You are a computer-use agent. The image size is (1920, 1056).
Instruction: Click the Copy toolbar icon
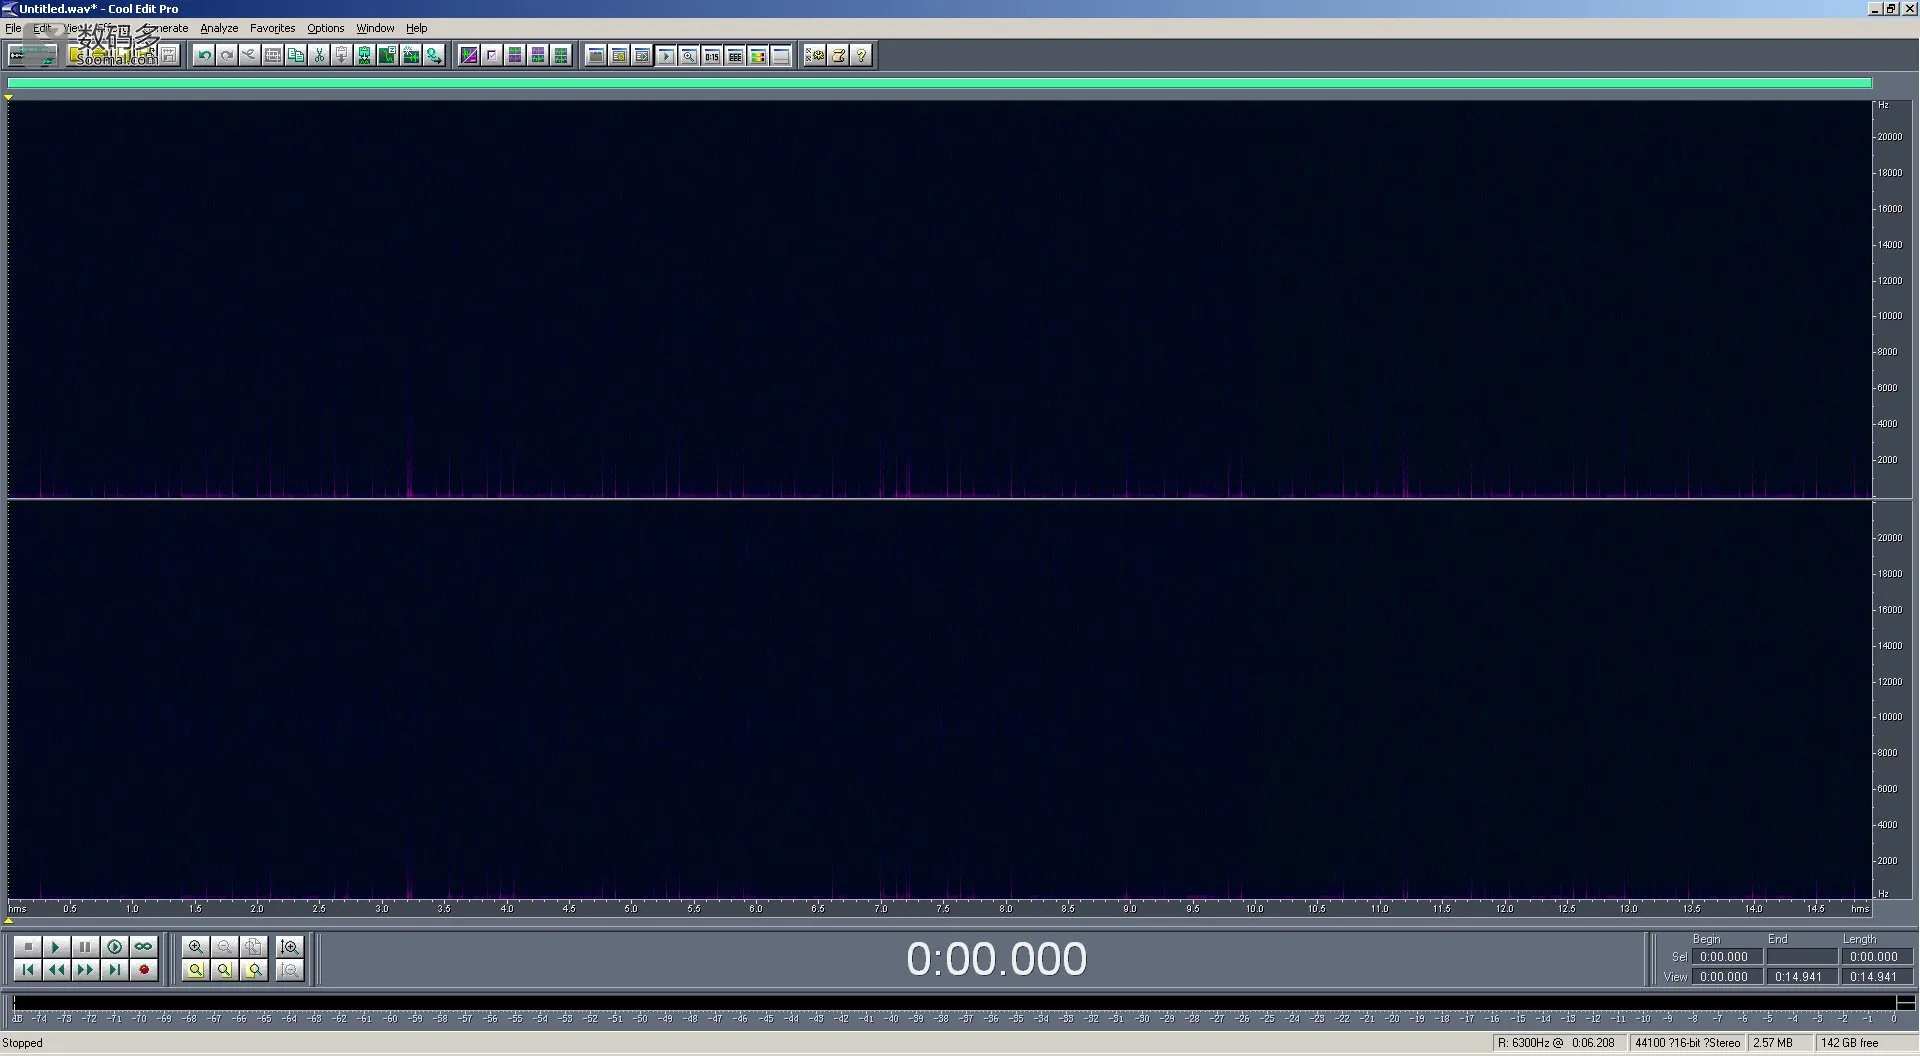[x=296, y=55]
